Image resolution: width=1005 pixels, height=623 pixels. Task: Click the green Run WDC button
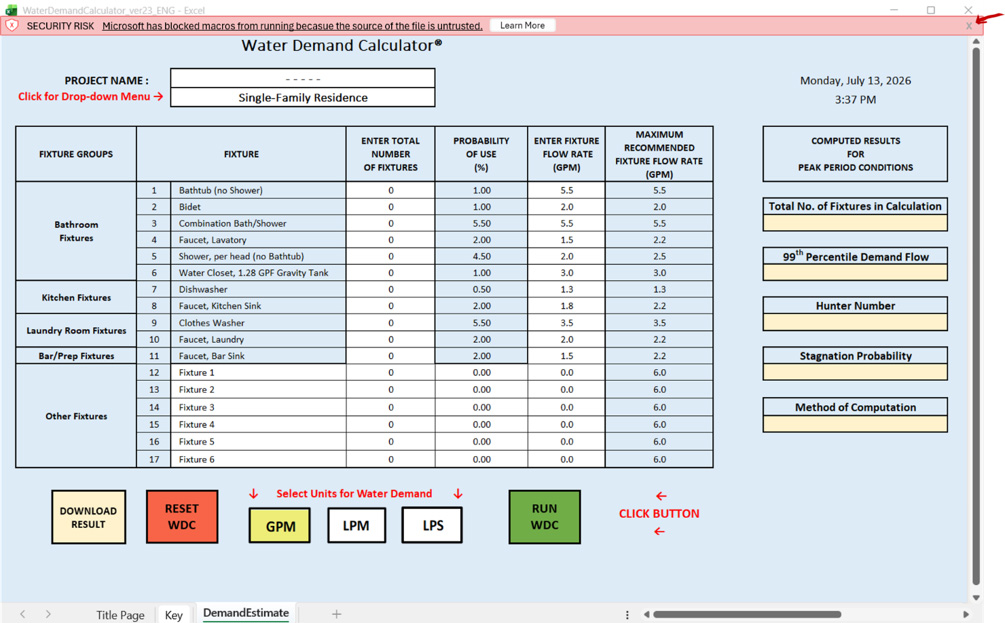544,517
